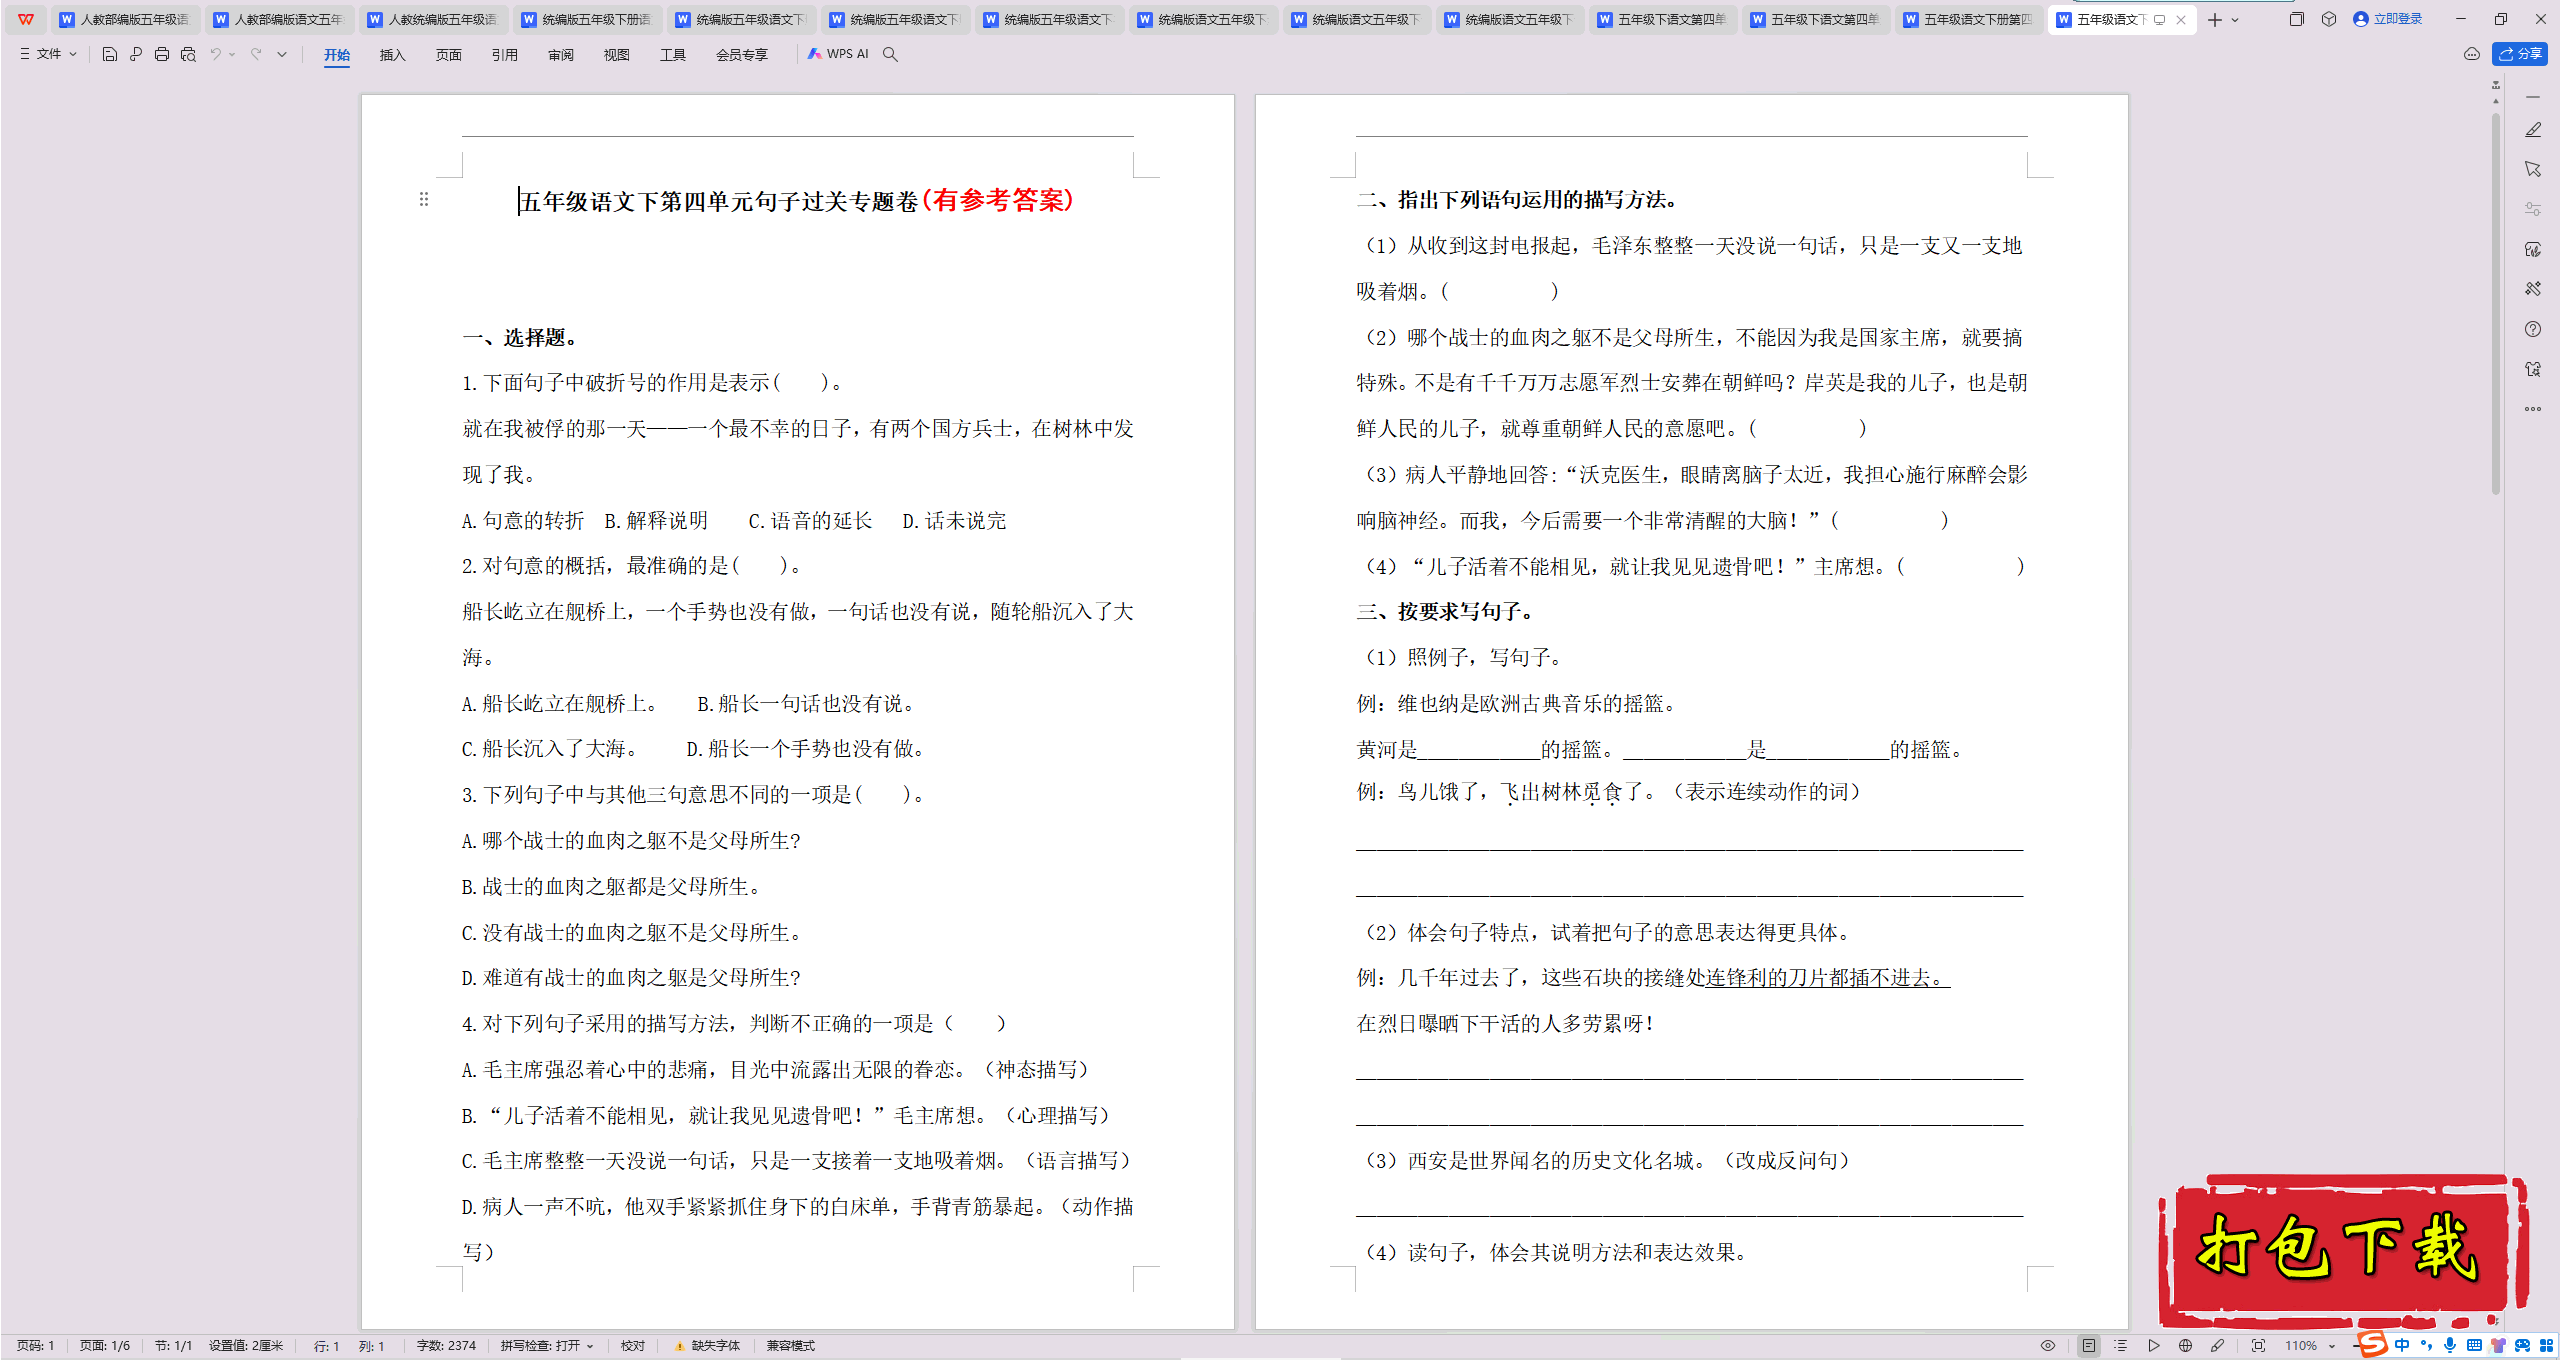Click the help question mark icon in sidebar
The image size is (2560, 1360).
click(2532, 329)
